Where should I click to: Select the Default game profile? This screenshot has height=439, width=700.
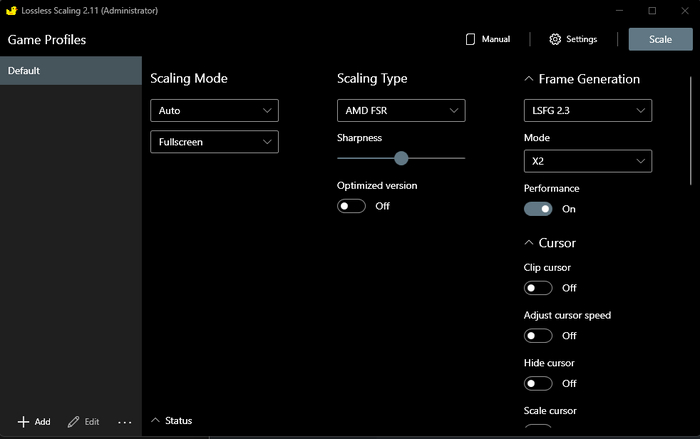pos(71,71)
